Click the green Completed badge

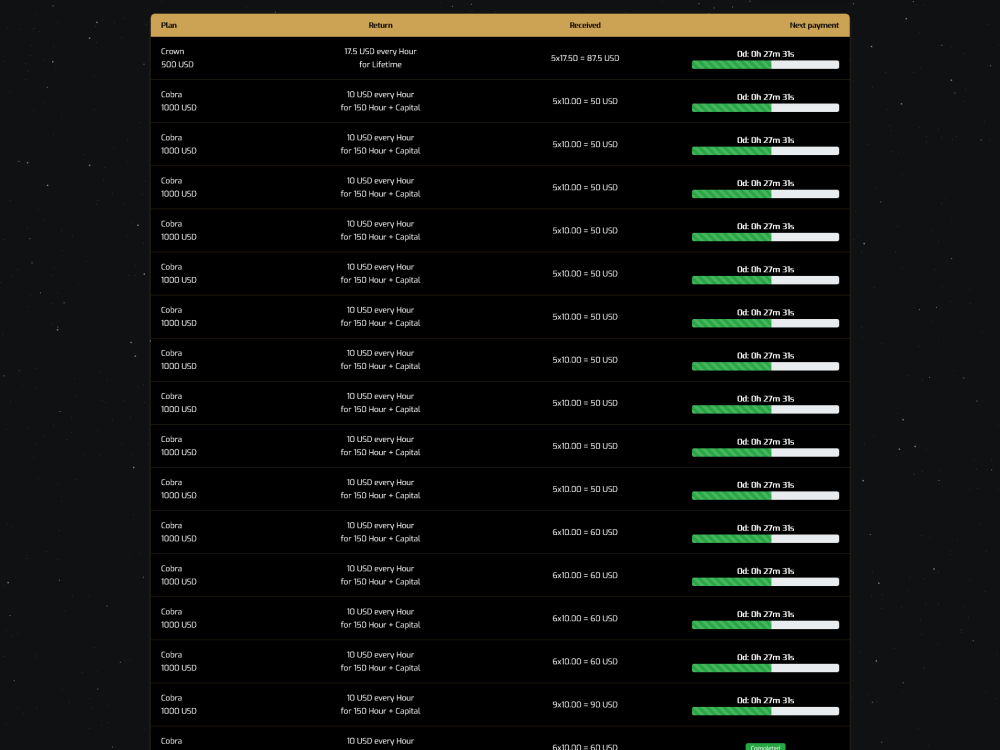pos(765,747)
